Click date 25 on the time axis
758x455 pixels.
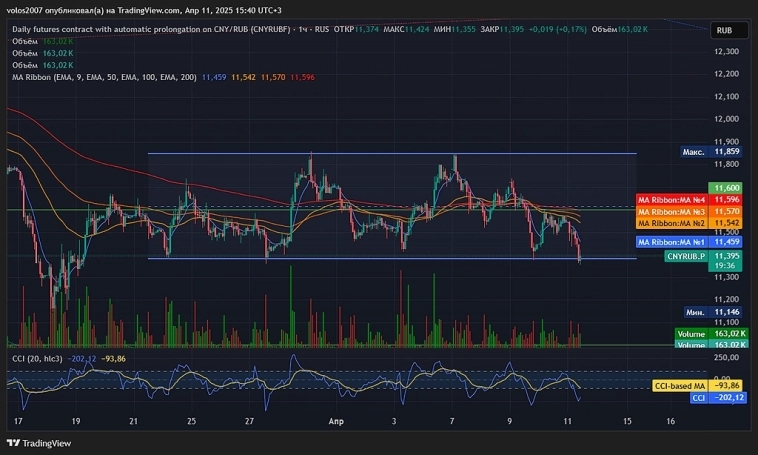click(x=191, y=422)
